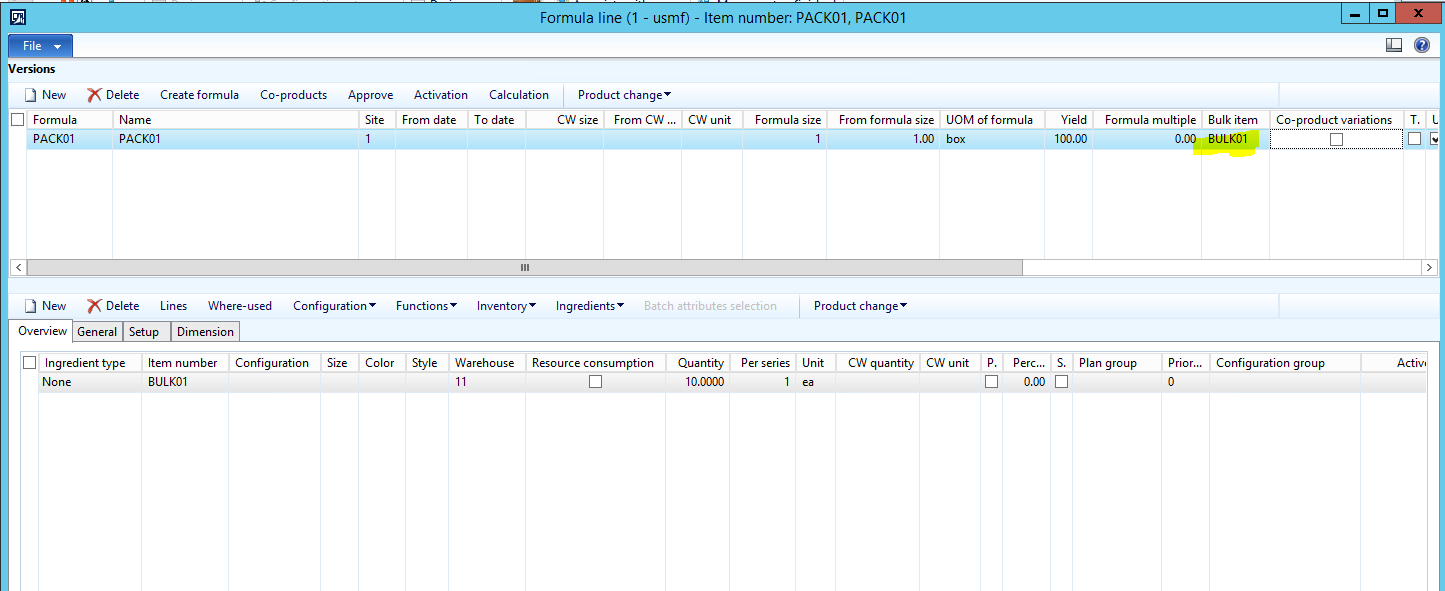1445x591 pixels.
Task: Open the Help question mark icon
Action: coord(1421,45)
